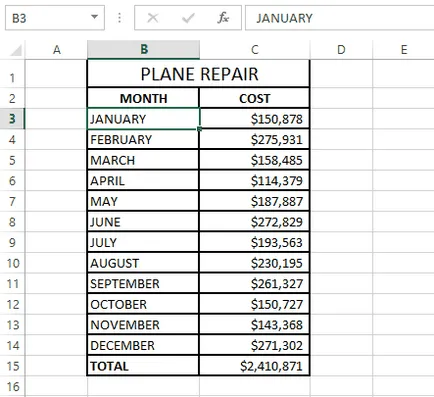This screenshot has width=434, height=397.
Task: Select column C header
Action: coord(255,50)
